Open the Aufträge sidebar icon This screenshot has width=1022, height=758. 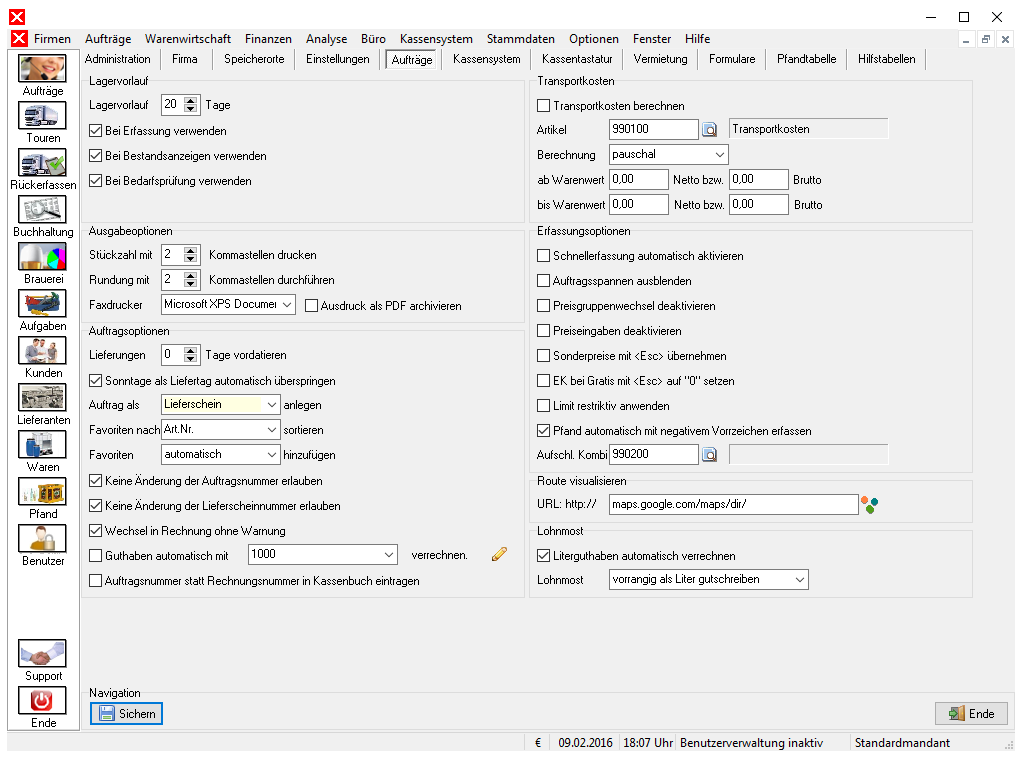42,68
